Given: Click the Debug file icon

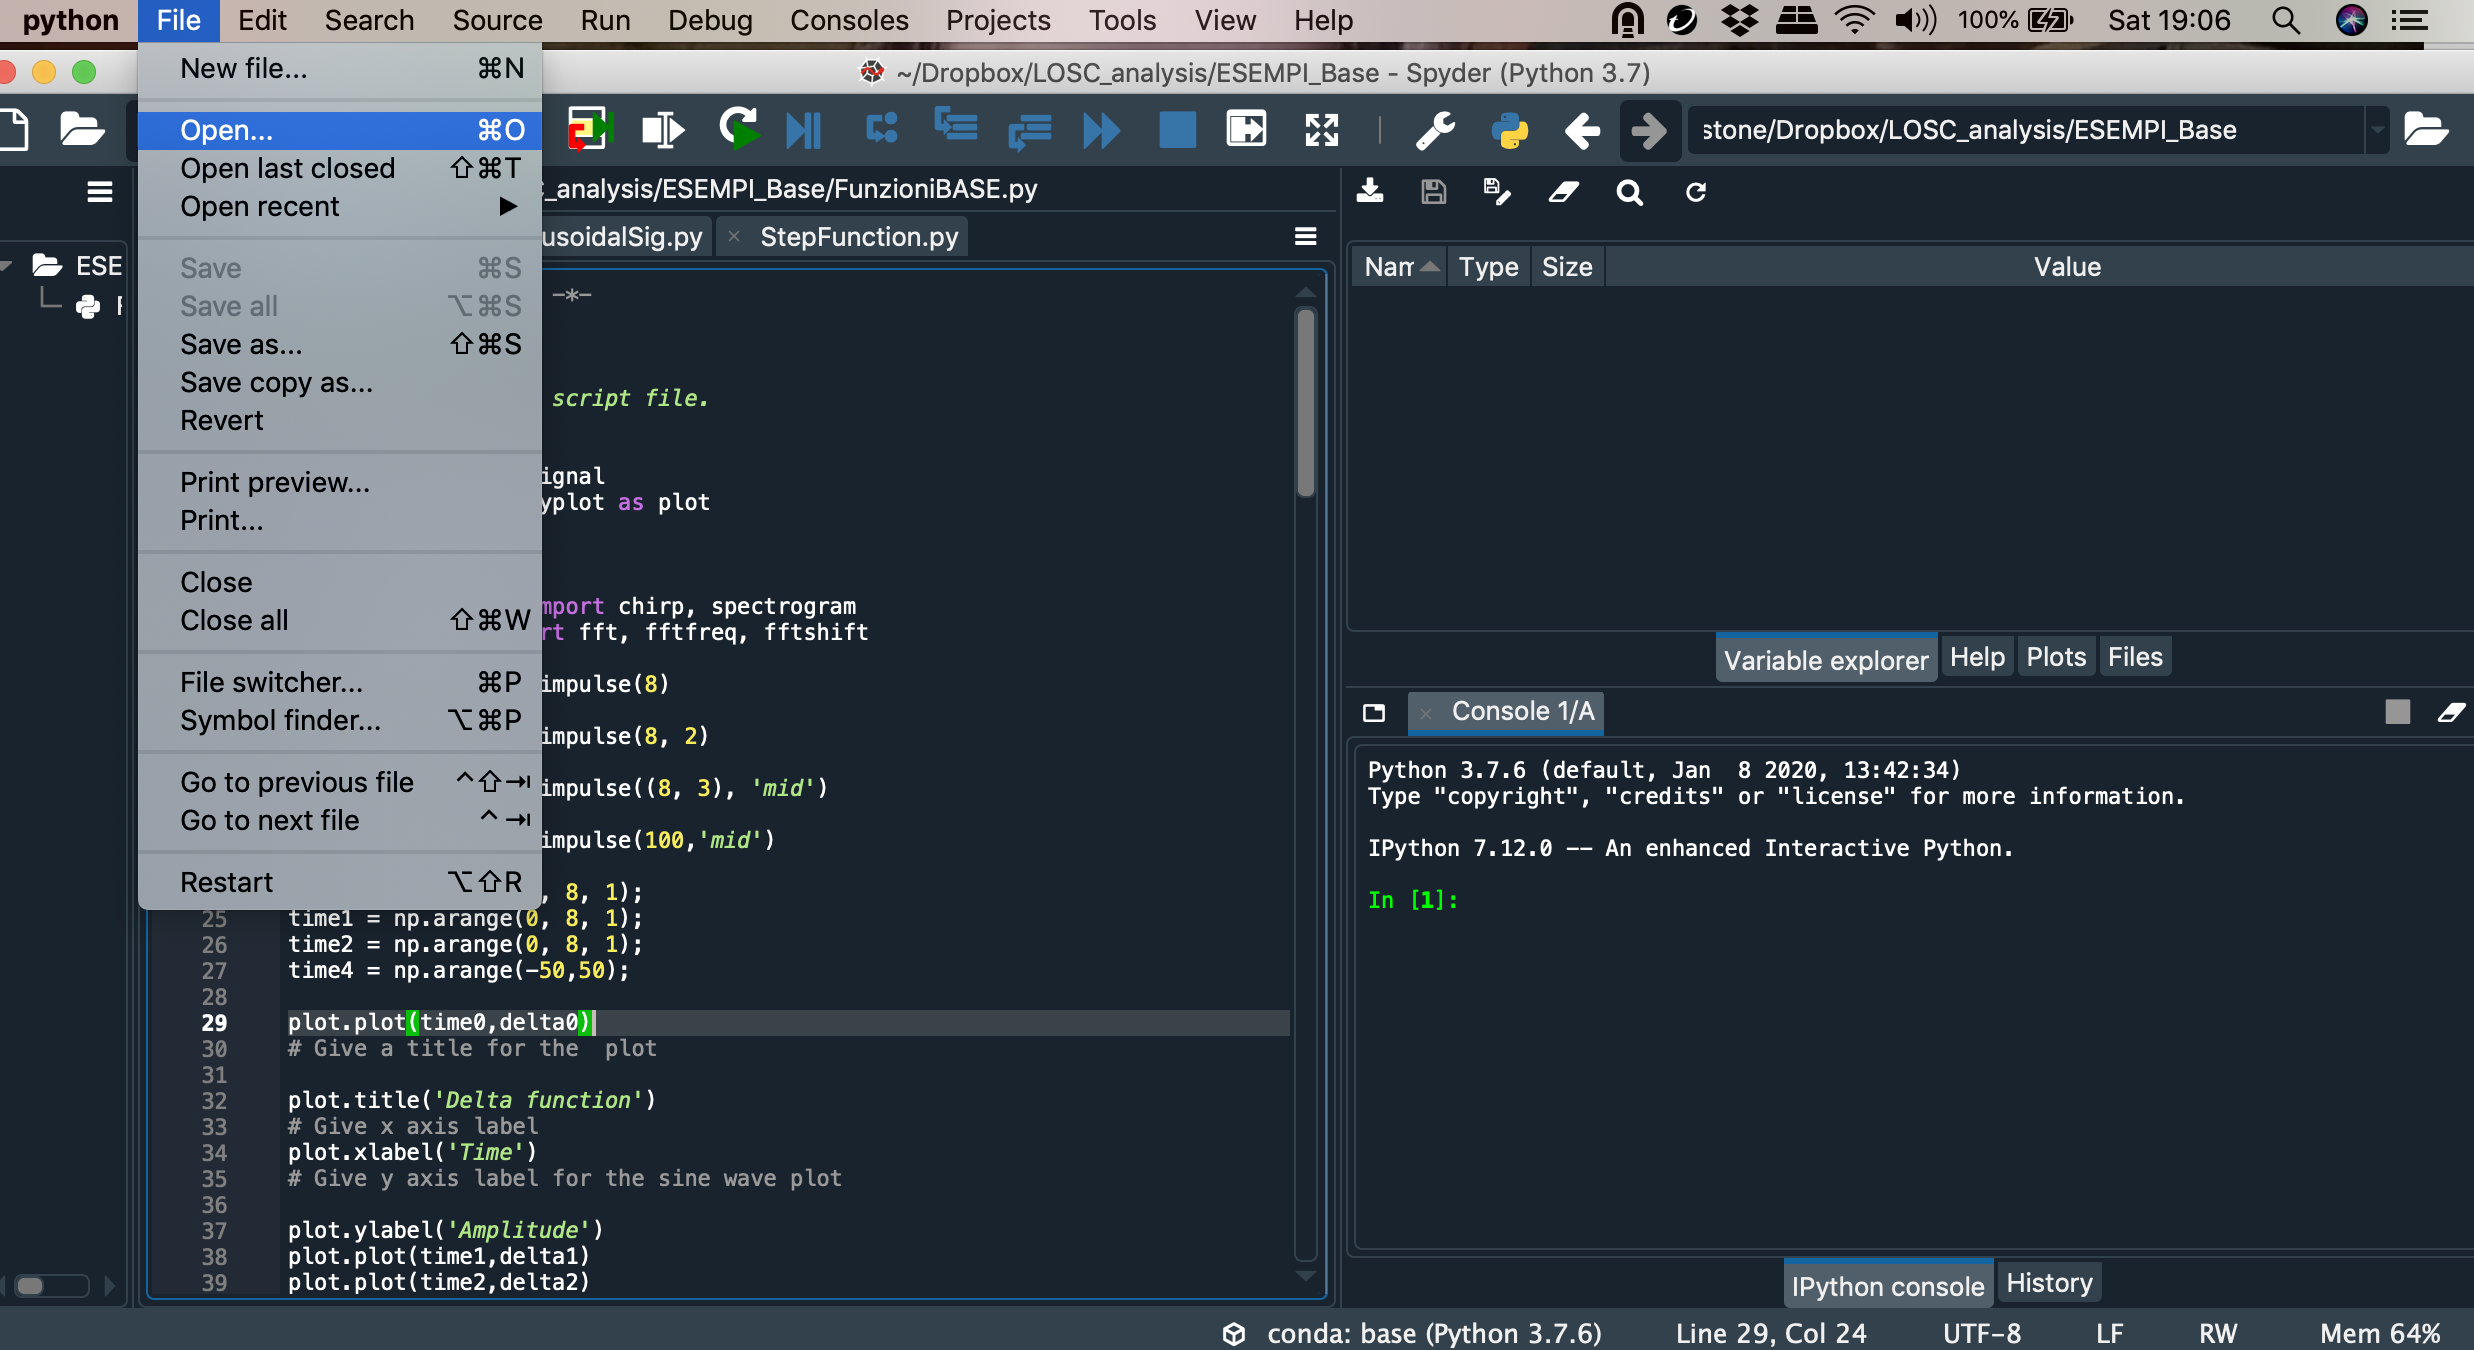Looking at the screenshot, I should (804, 130).
